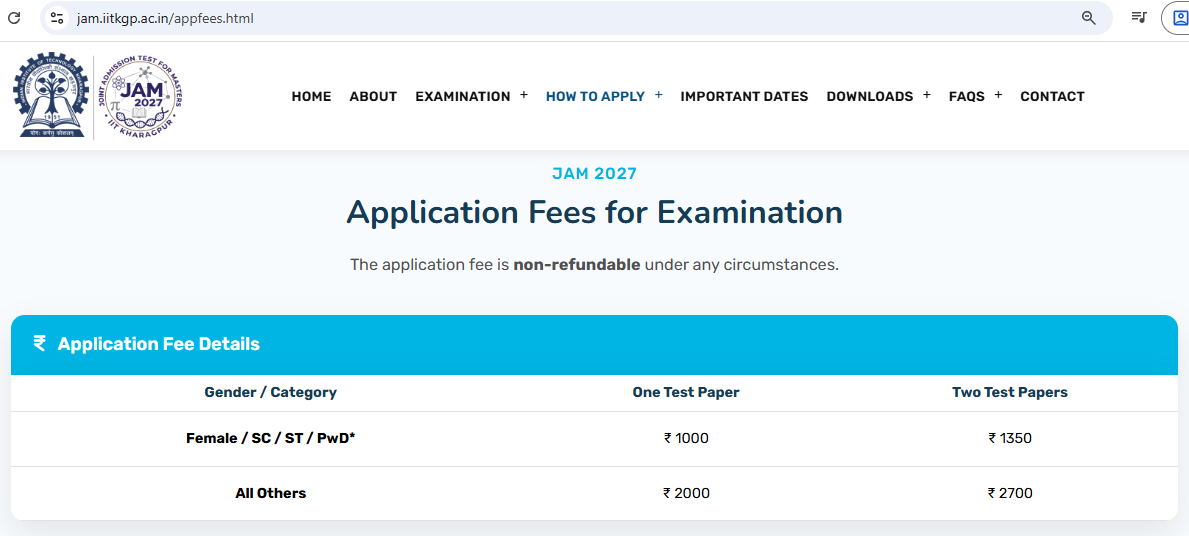The width and height of the screenshot is (1189, 536).
Task: Click the rupee icon in fee details header
Action: tap(39, 343)
